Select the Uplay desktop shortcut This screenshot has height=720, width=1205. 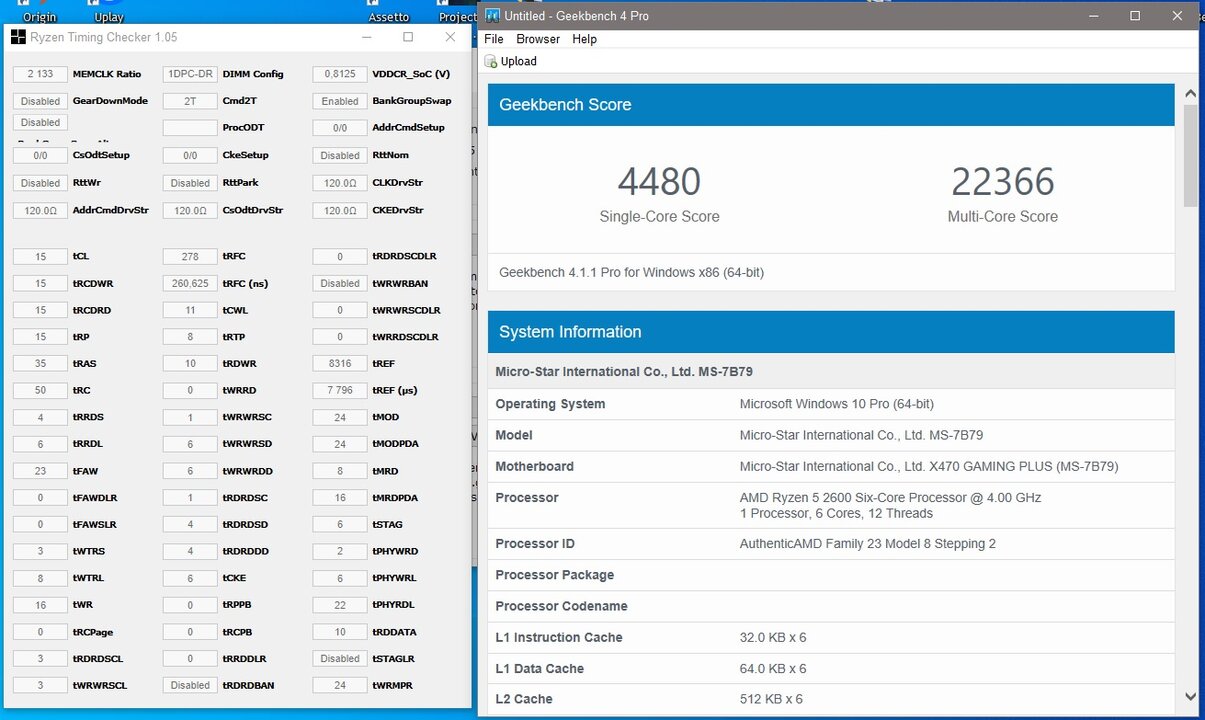tap(109, 12)
